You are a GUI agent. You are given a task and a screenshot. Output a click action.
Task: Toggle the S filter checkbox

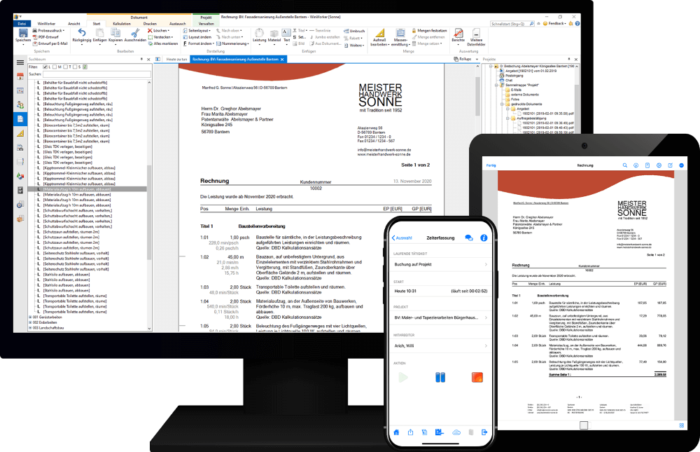point(75,67)
